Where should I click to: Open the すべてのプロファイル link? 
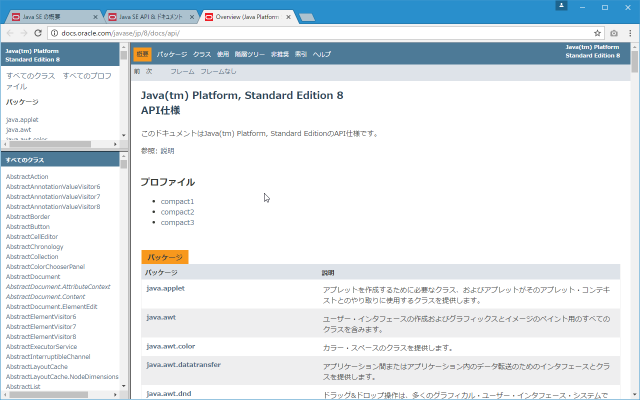tap(59, 81)
